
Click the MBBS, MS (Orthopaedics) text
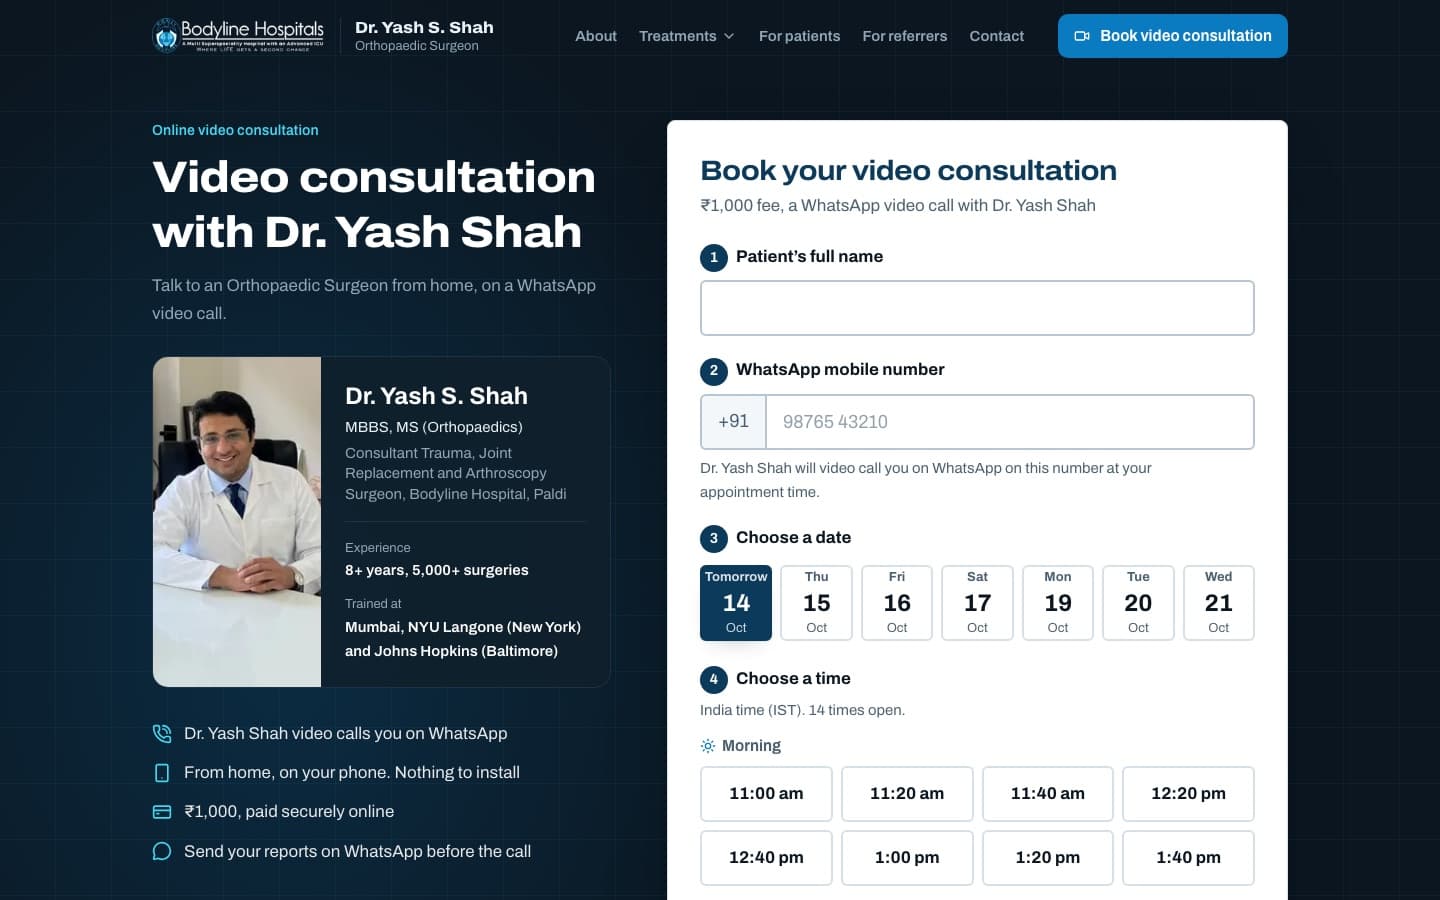point(434,427)
